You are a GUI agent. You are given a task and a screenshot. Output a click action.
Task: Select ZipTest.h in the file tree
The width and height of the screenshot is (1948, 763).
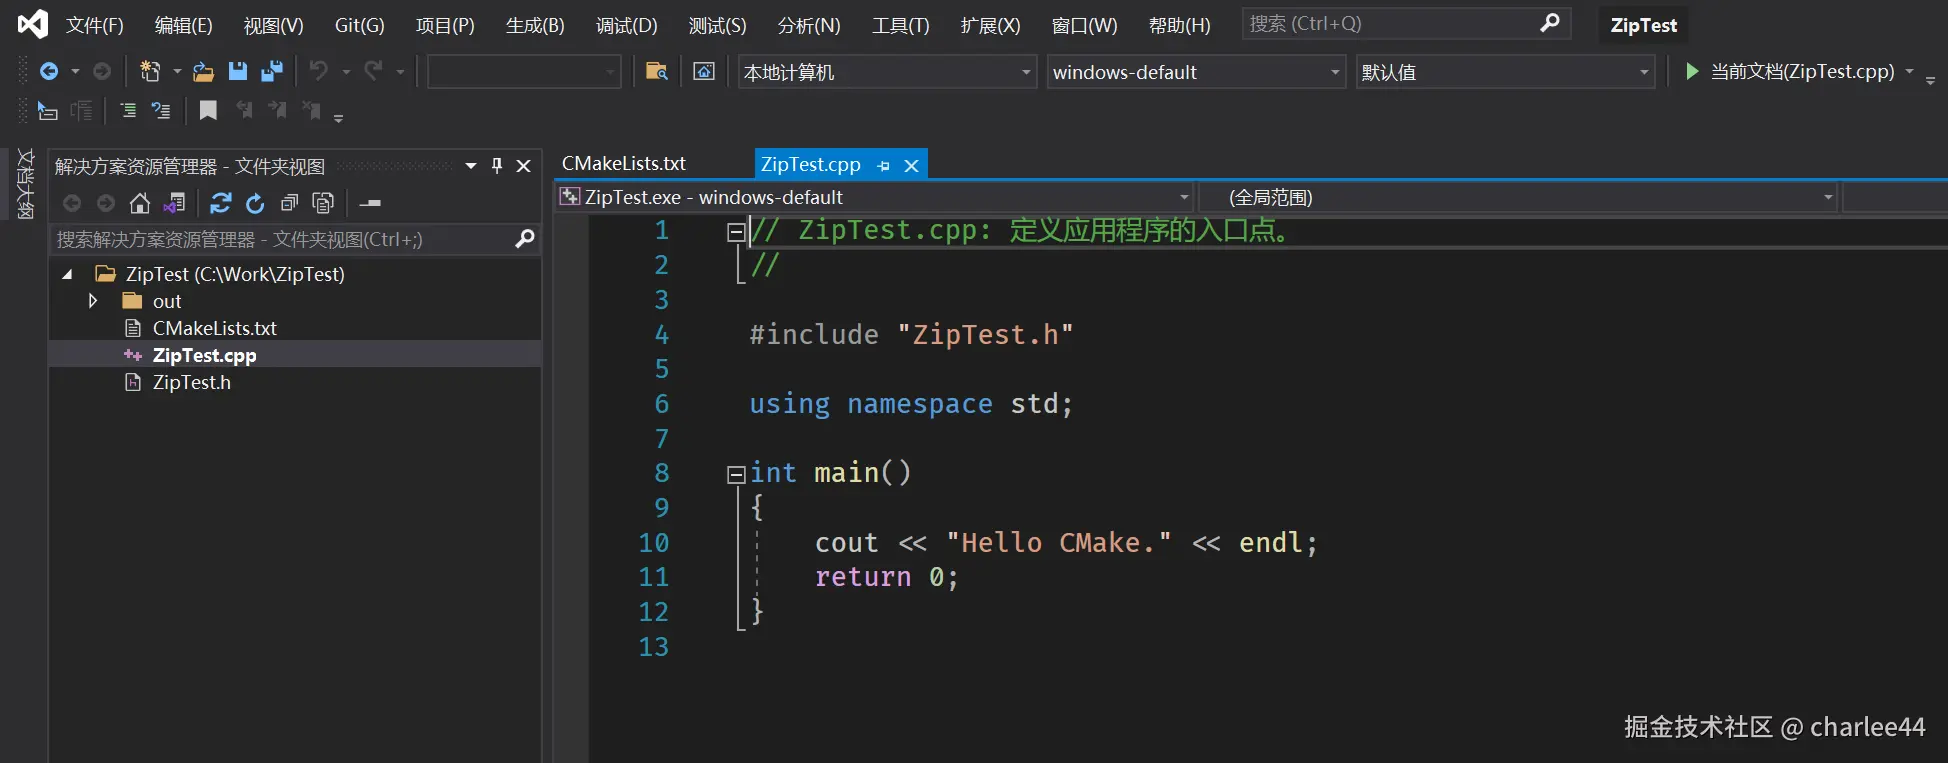click(191, 382)
